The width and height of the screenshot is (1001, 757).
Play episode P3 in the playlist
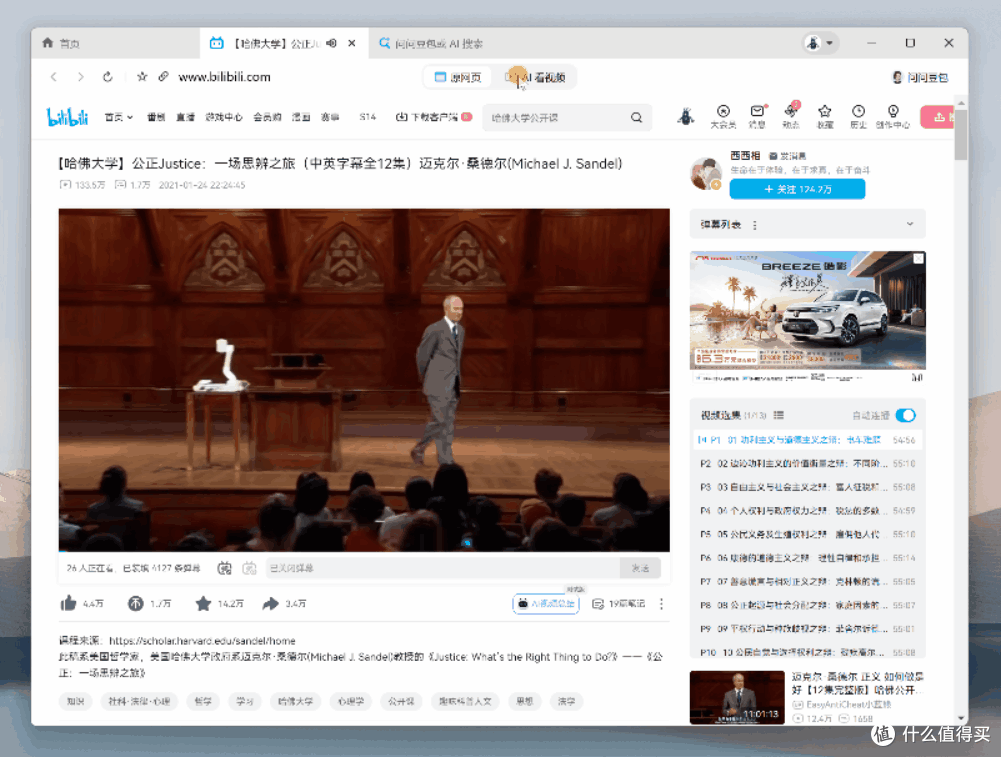click(808, 487)
